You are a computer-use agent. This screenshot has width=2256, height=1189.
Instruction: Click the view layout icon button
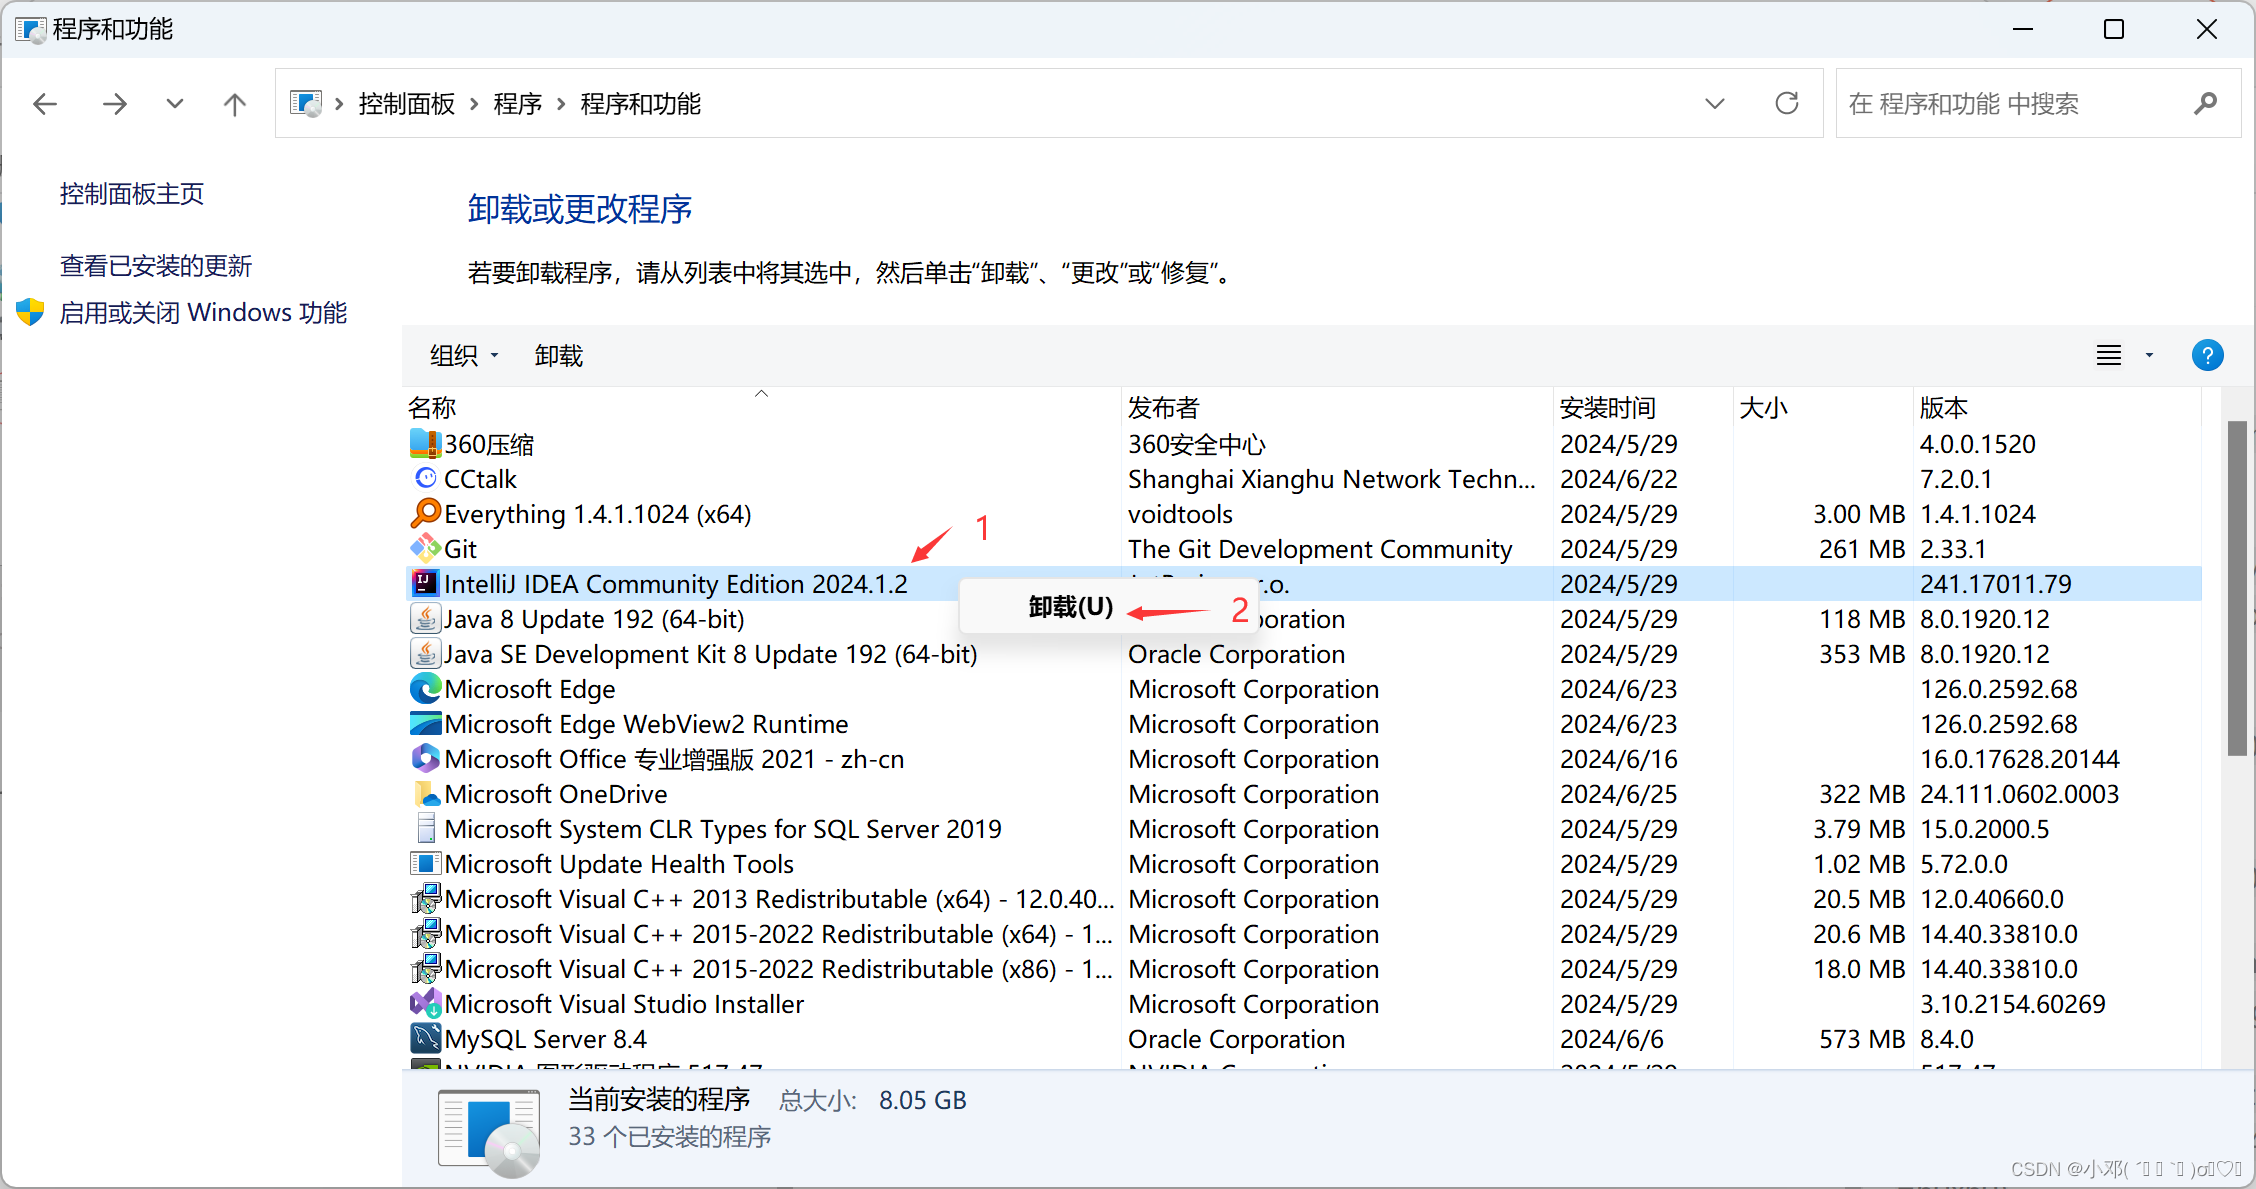click(2108, 356)
